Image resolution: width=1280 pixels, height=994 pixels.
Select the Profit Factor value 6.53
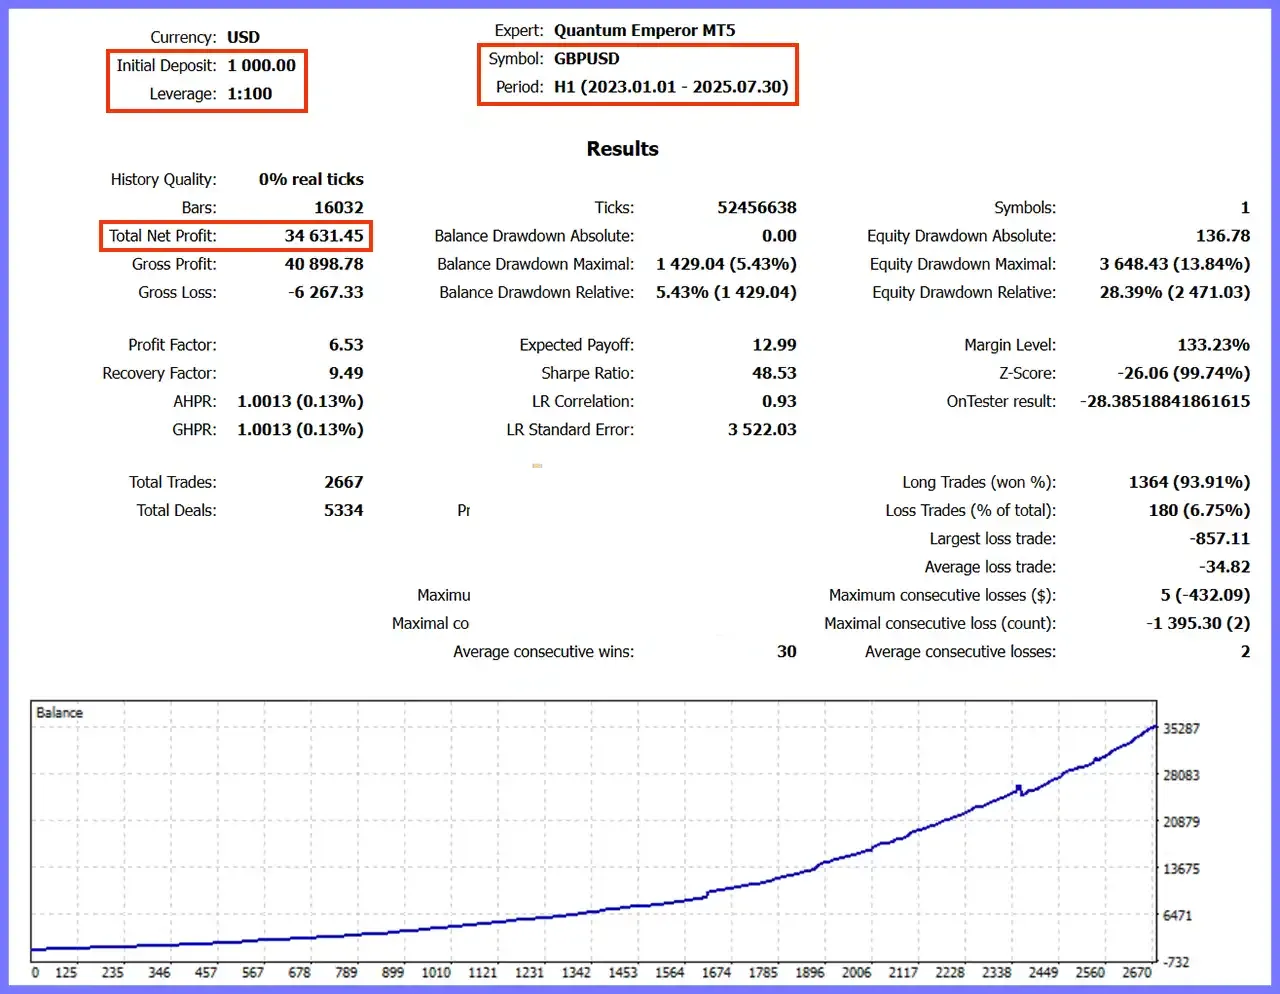(x=346, y=345)
